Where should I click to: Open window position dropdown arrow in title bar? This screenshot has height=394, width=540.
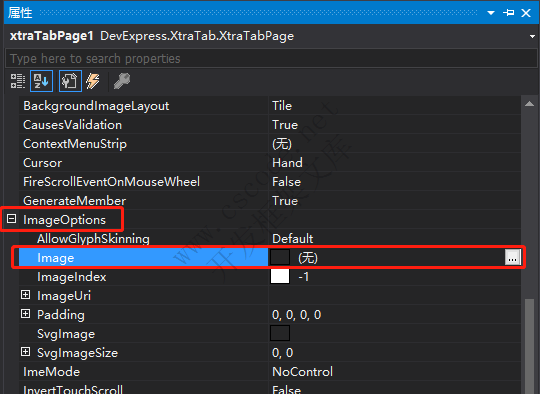491,13
